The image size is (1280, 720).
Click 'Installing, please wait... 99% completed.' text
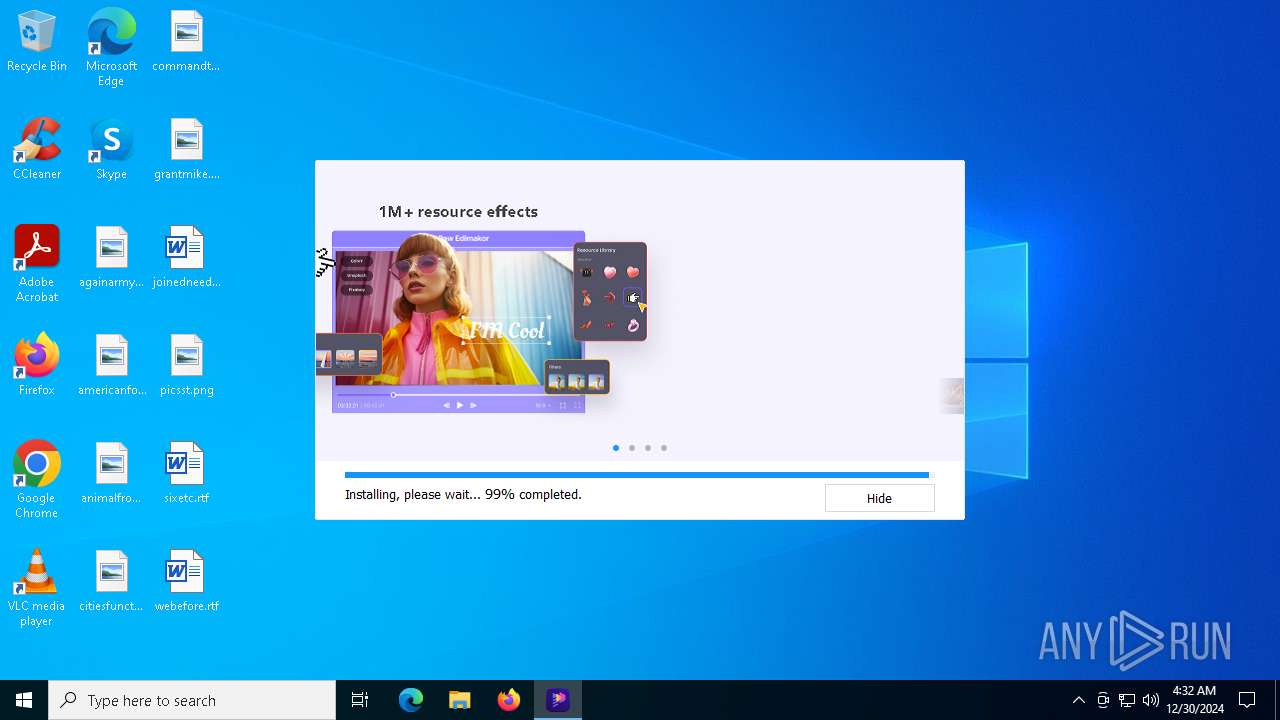click(x=463, y=494)
